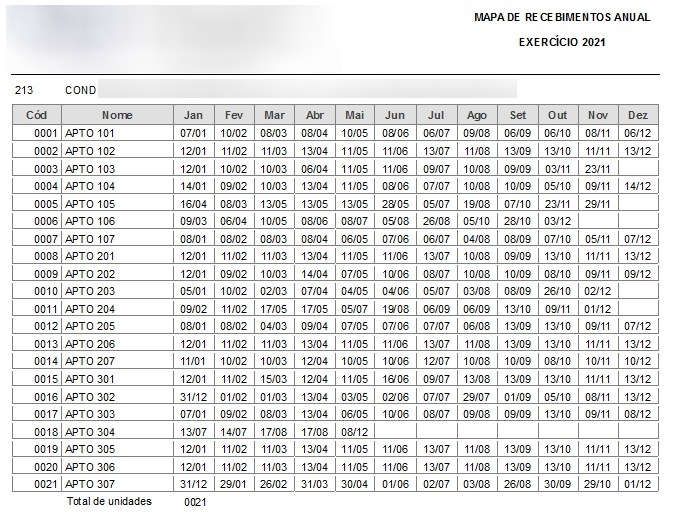Click the "Cód" column header

[x=36, y=115]
